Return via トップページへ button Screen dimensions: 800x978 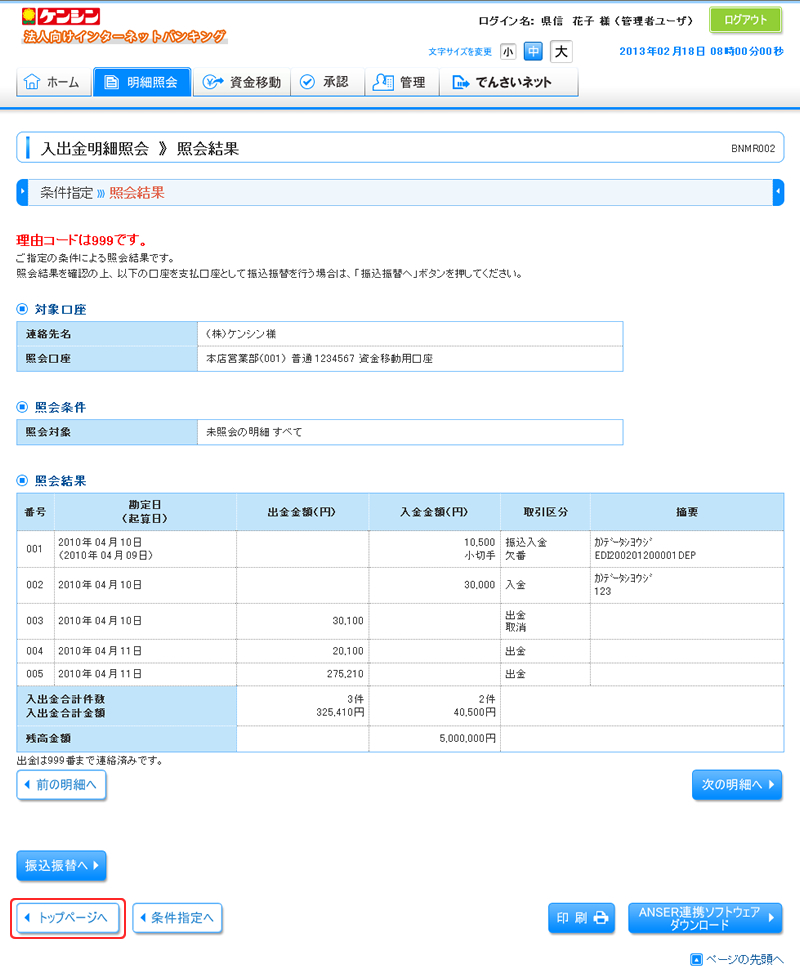[67, 918]
